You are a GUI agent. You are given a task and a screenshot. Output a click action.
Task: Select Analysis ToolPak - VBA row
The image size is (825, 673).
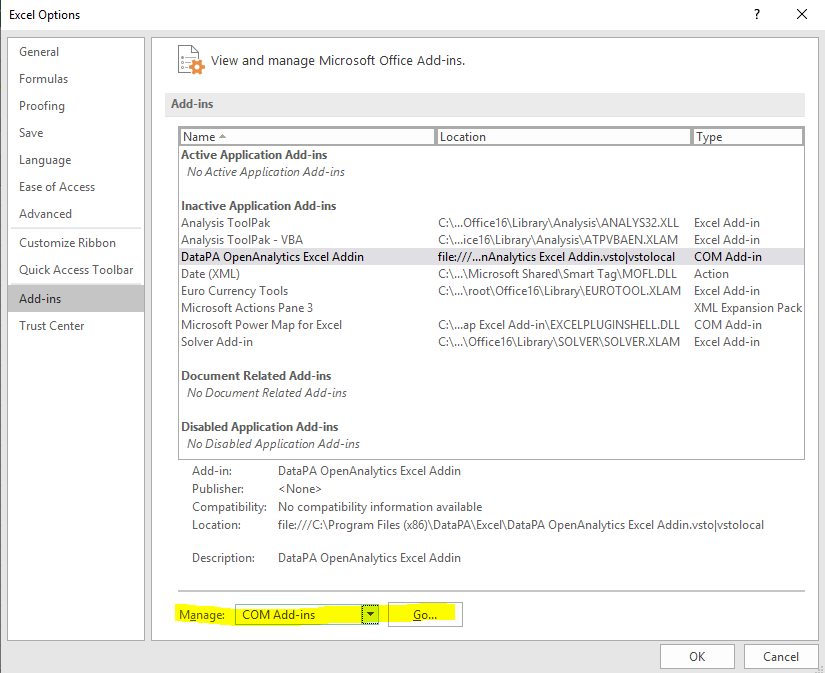491,240
